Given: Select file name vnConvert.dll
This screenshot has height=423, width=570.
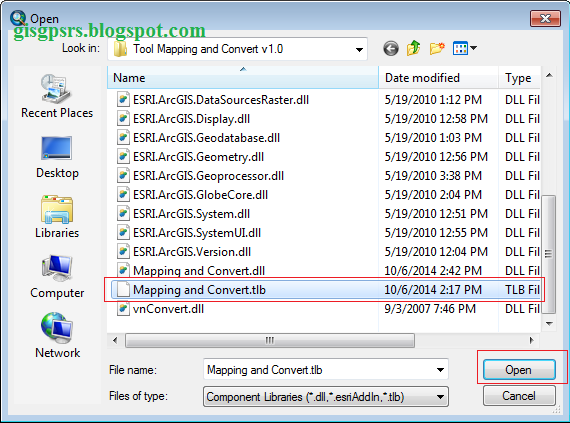Looking at the screenshot, I should [168, 309].
